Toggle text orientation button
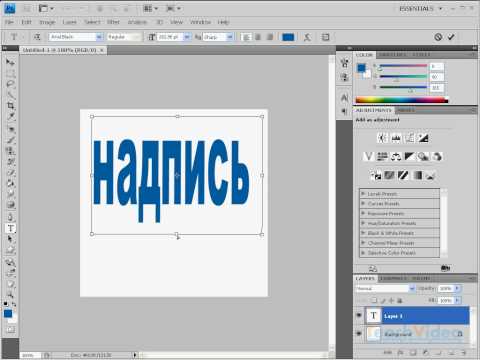The image size is (480, 360). tap(37, 37)
